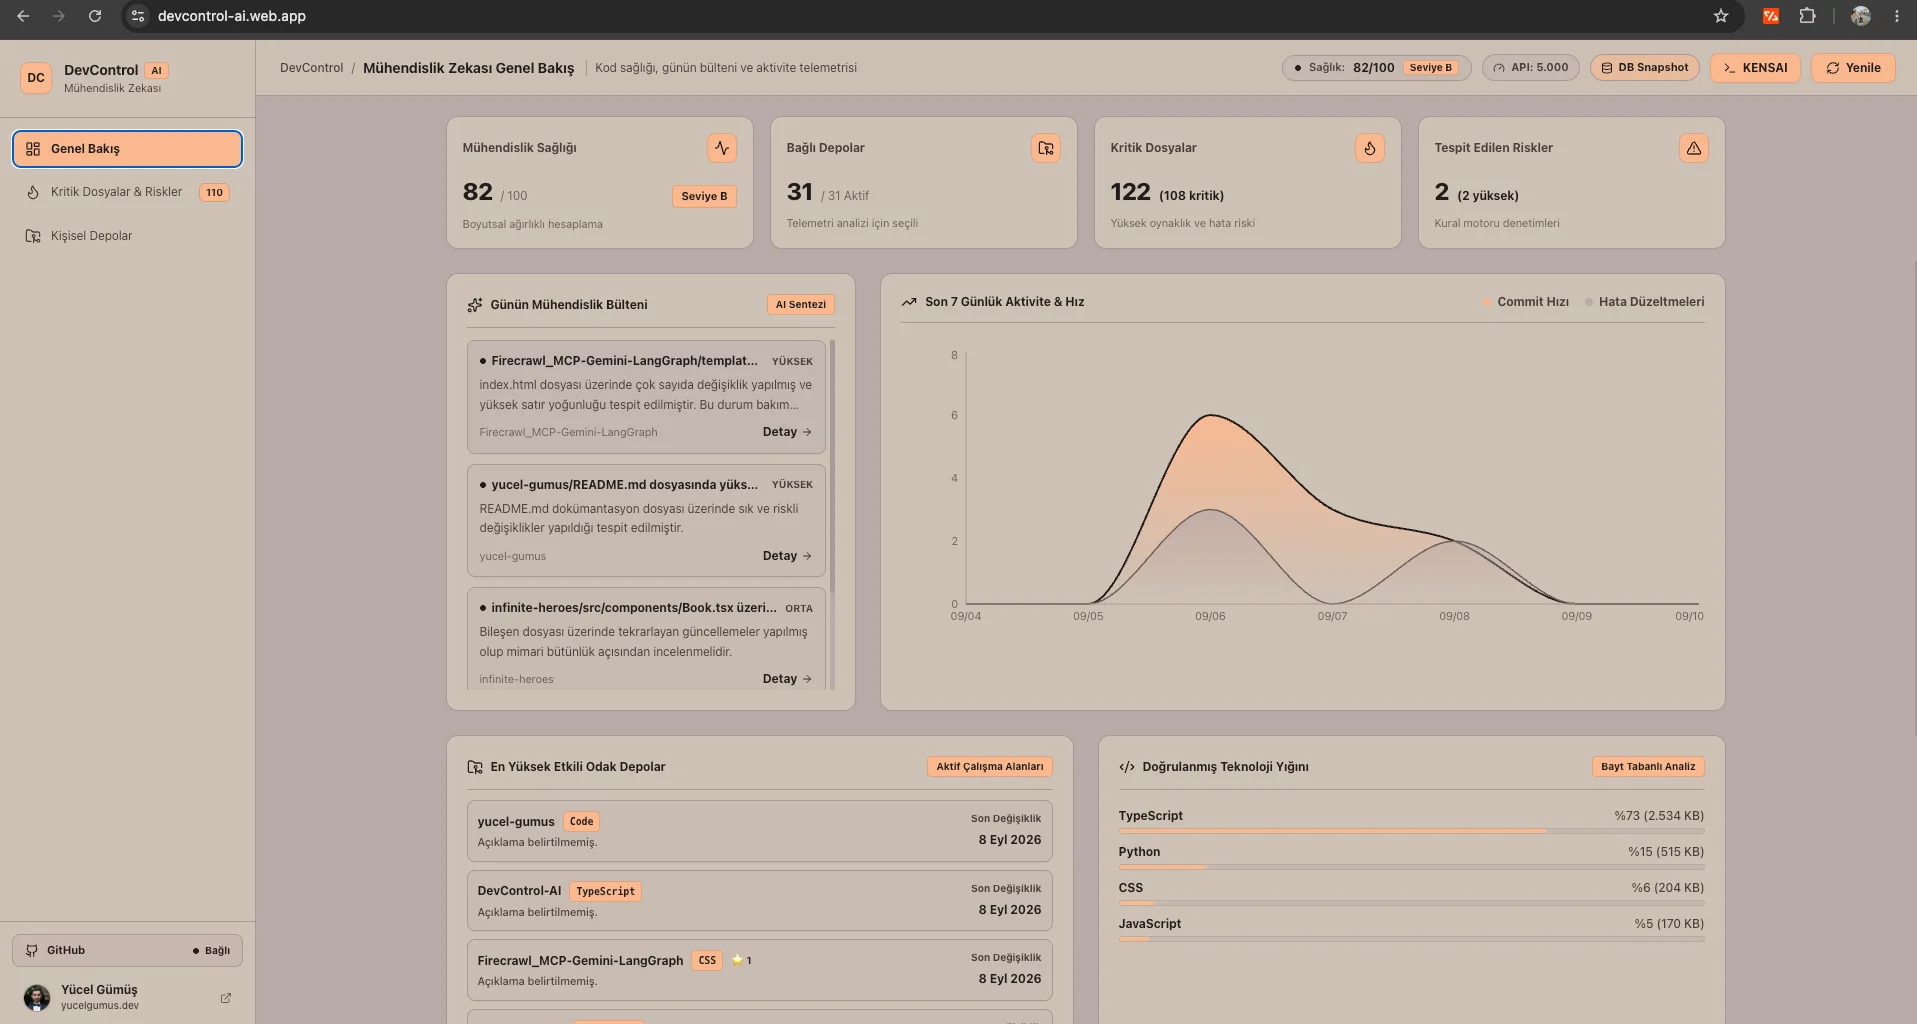This screenshot has width=1917, height=1024.
Task: Open the KENSAI terminal button
Action: tap(1755, 68)
